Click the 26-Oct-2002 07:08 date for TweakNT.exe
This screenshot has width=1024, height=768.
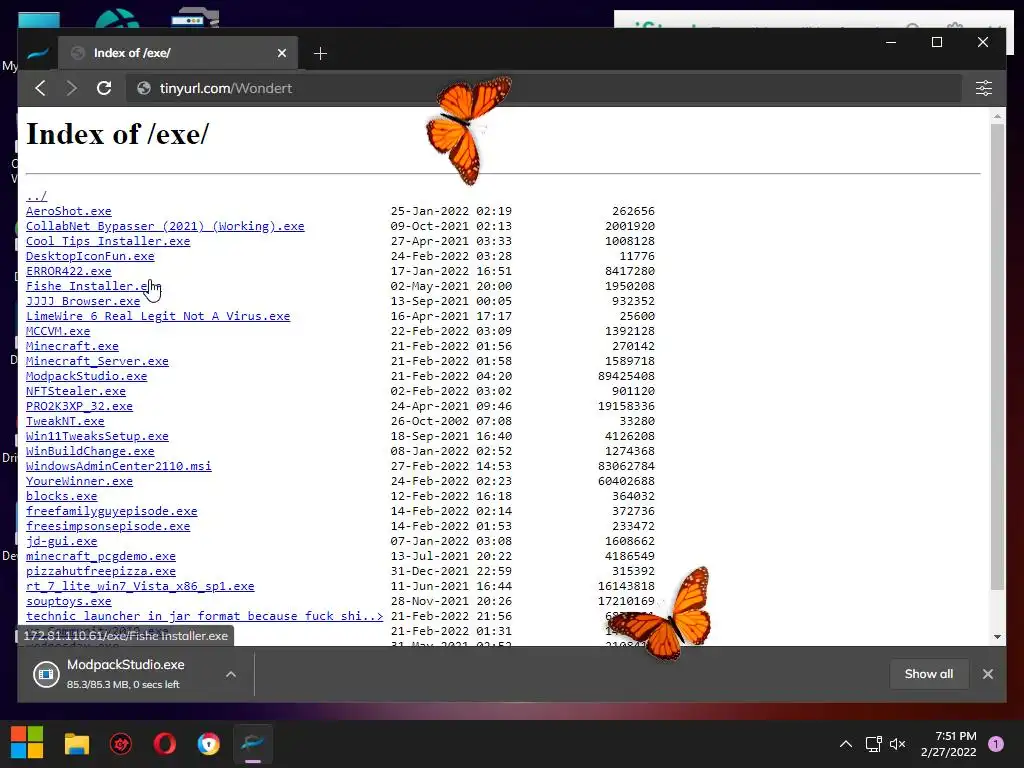pyautogui.click(x=451, y=421)
